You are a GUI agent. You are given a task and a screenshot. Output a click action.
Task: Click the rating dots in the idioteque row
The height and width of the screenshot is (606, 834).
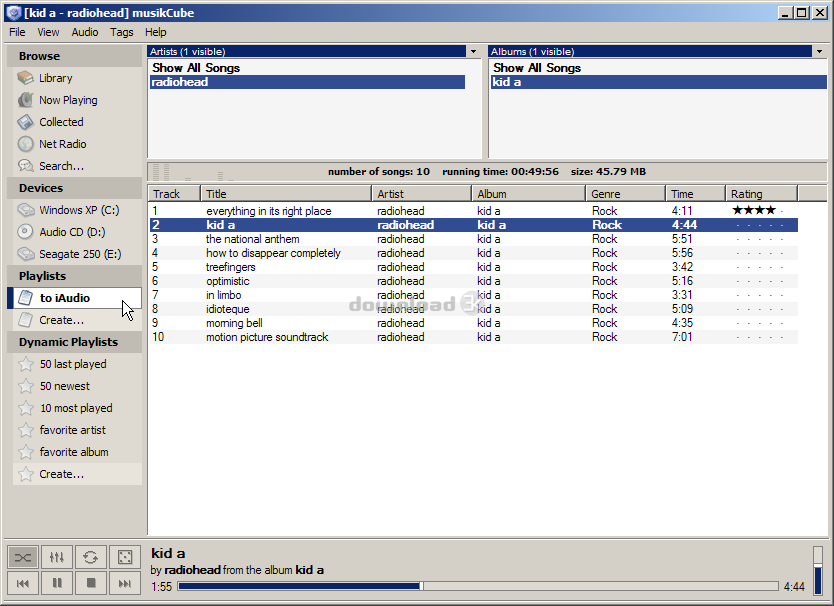tap(760, 309)
